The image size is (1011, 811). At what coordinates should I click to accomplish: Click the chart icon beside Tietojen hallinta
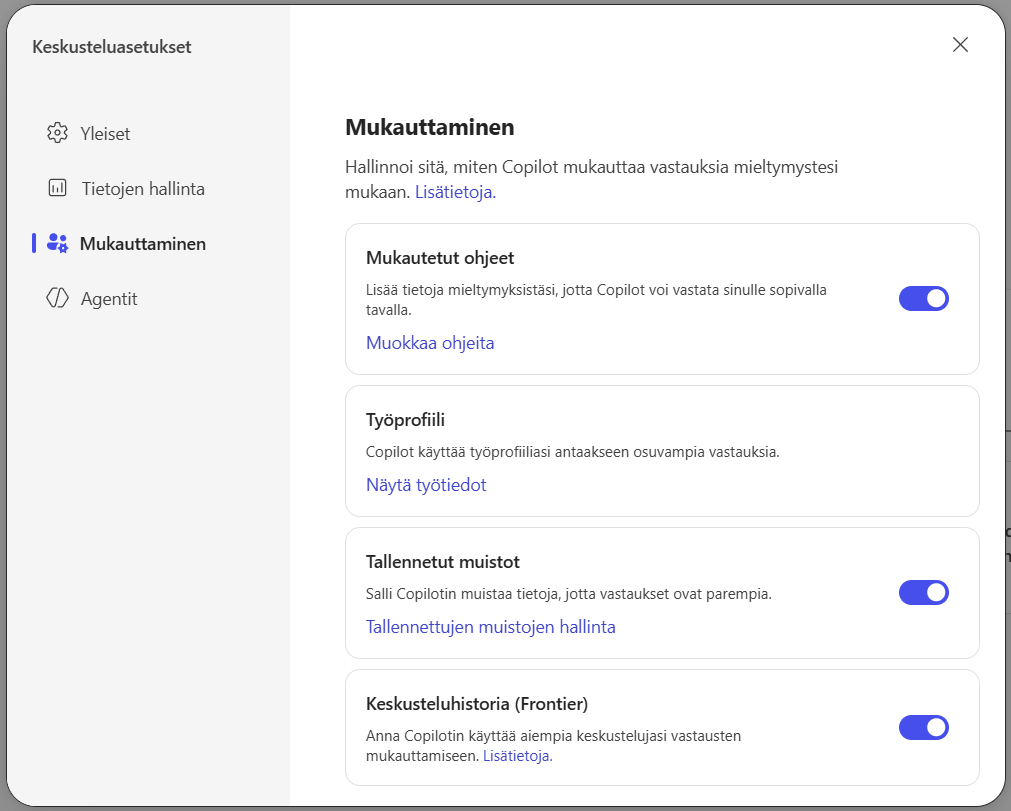click(x=57, y=188)
